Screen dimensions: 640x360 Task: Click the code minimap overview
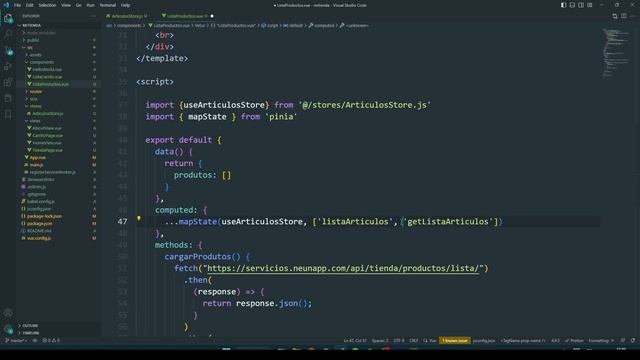click(617, 53)
